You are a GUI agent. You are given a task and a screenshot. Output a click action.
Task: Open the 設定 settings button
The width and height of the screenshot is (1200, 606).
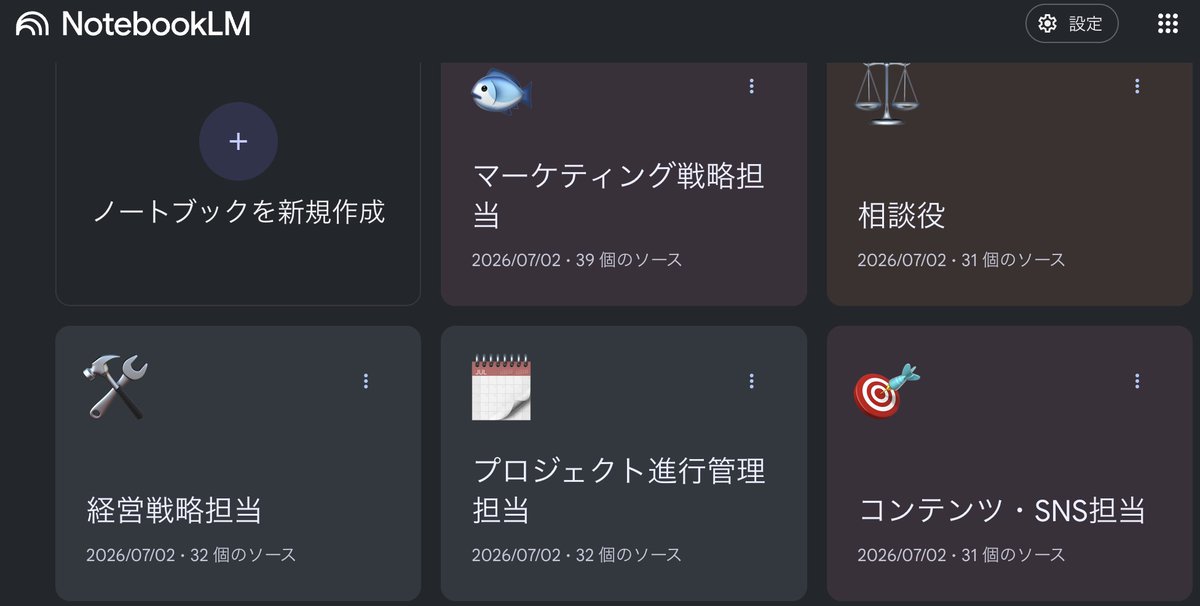pyautogui.click(x=1072, y=24)
